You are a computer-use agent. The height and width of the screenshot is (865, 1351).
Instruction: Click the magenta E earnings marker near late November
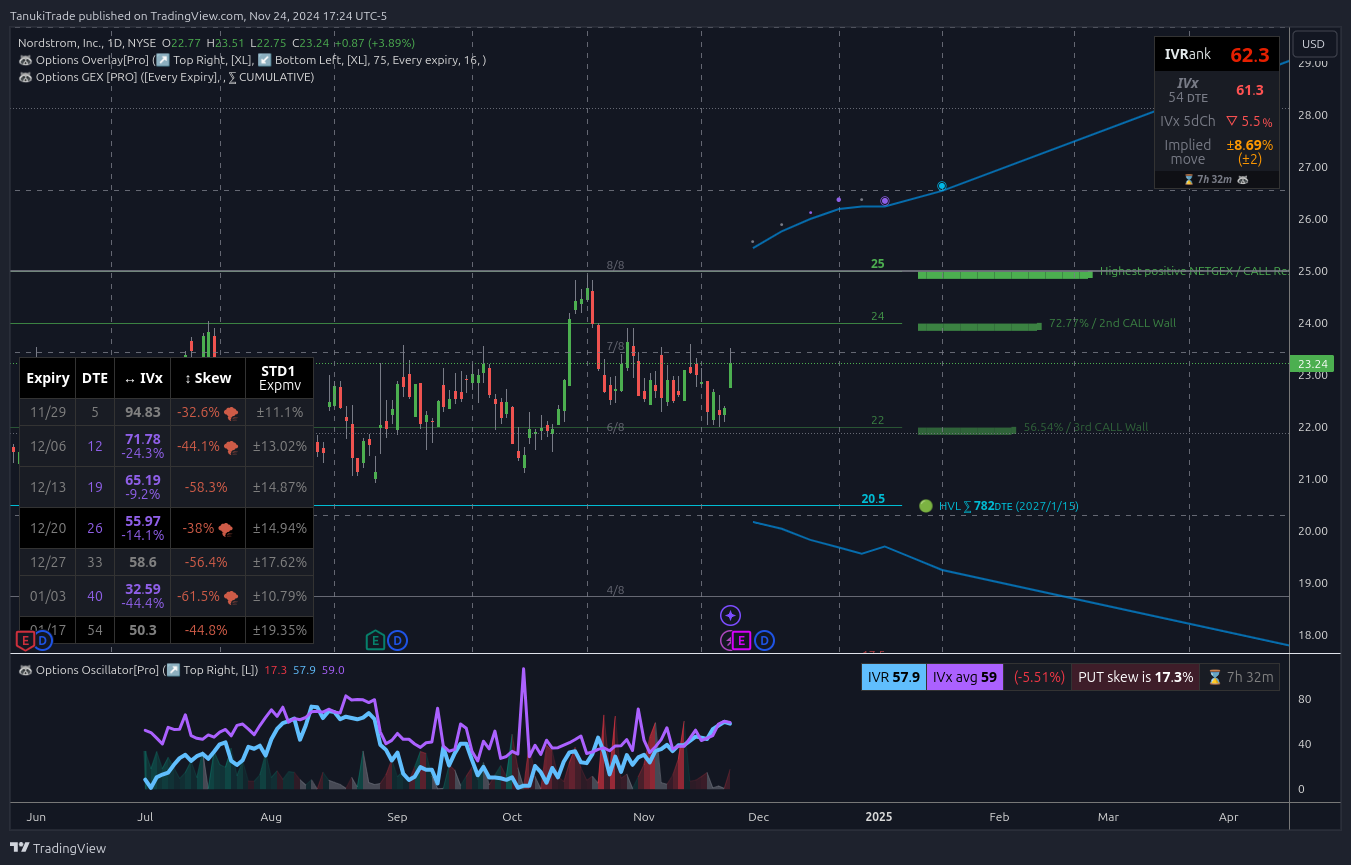[x=742, y=640]
